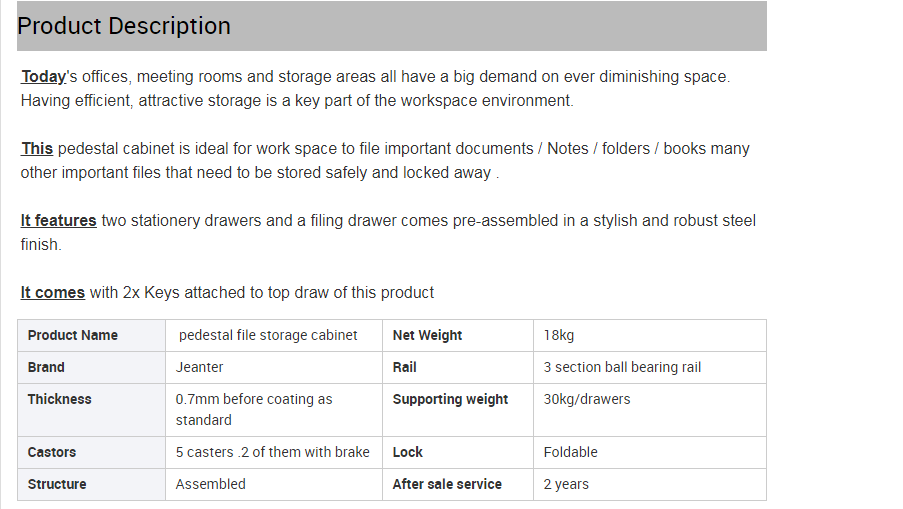Click the pedestal file storage cabinet value
Viewport: 903px width, 509px height.
pyautogui.click(x=268, y=335)
